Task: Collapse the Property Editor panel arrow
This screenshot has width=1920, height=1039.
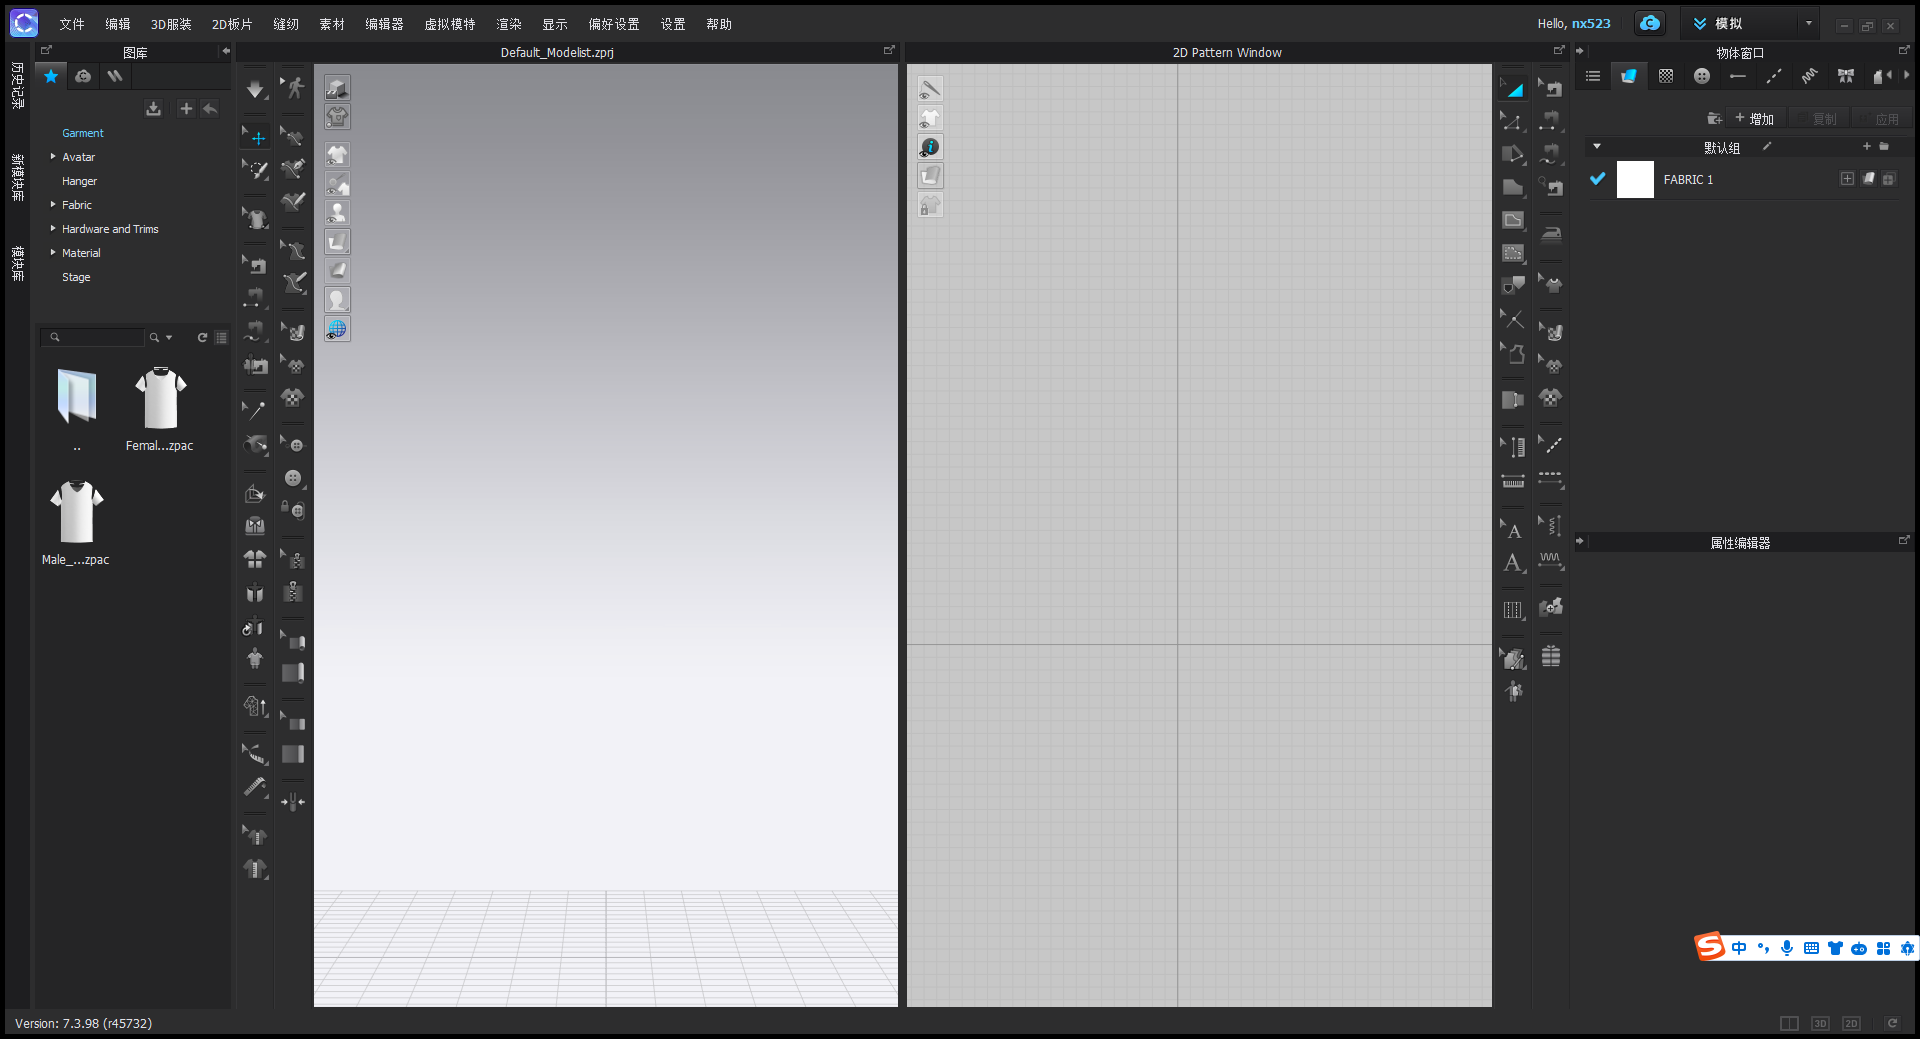Action: click(x=1580, y=541)
